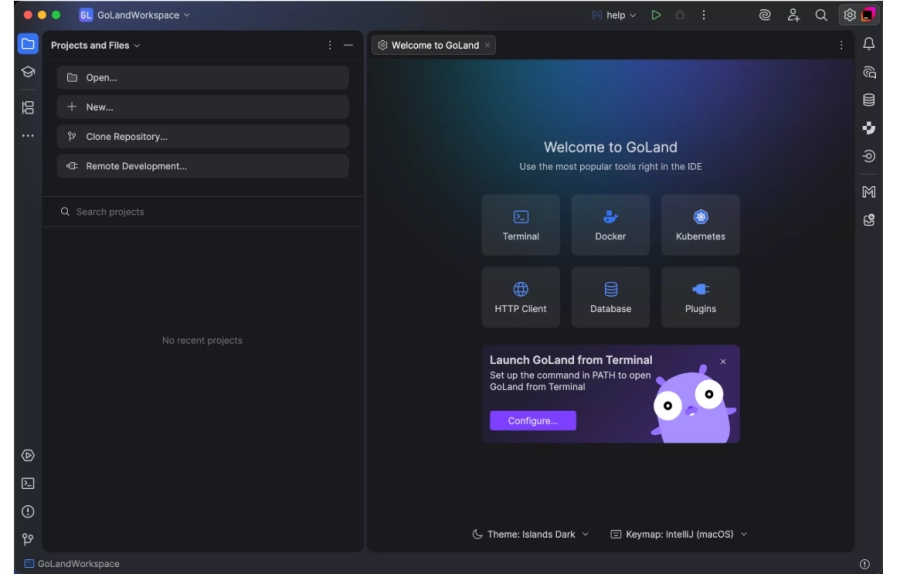Open the Plugins tile
Screen dimensions: 900x574
pyautogui.click(x=701, y=297)
